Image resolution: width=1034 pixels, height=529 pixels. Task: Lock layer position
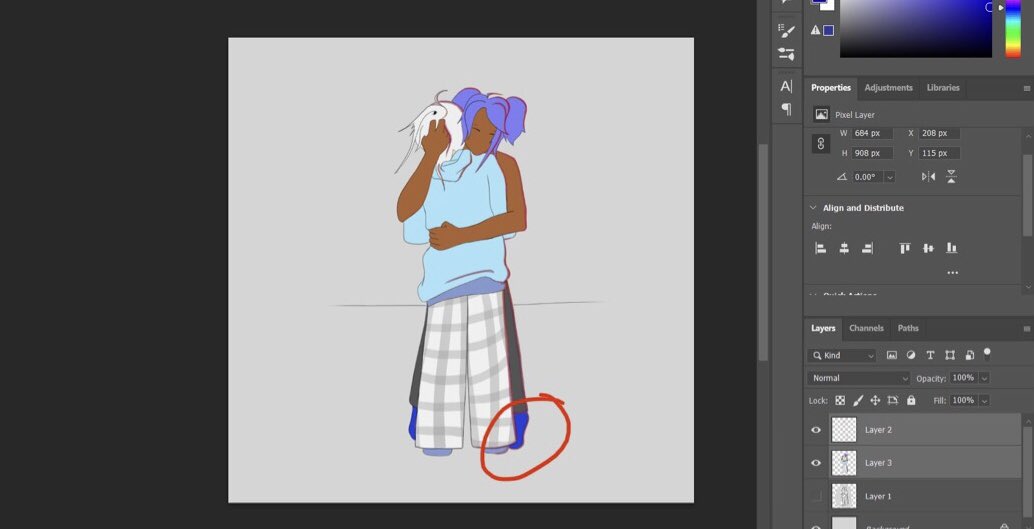pos(875,400)
